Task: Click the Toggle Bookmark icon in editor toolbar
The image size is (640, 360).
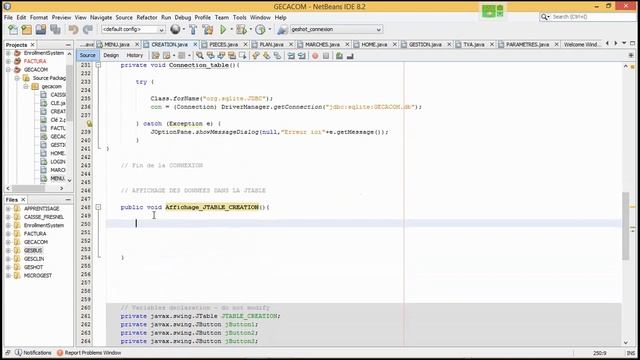Action: click(277, 56)
